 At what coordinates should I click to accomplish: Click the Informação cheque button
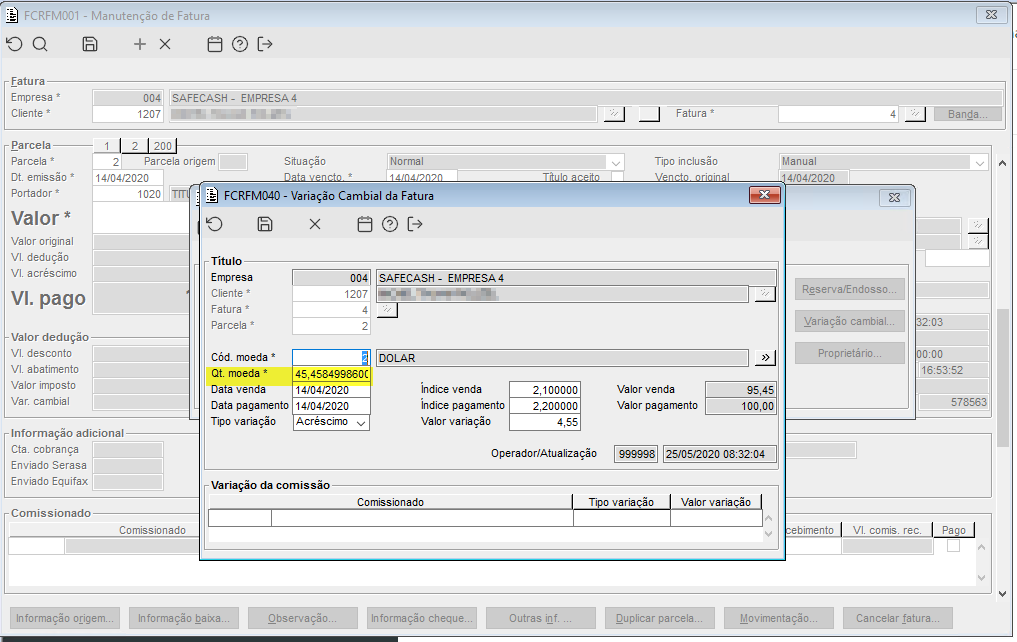coord(422,618)
